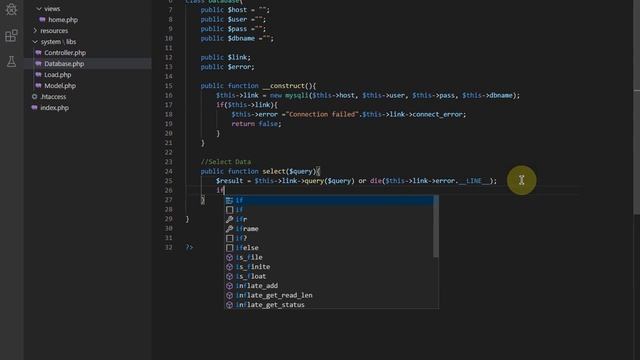Click the closing '?>' PHP tag
This screenshot has height=360, width=640.
[x=189, y=247]
